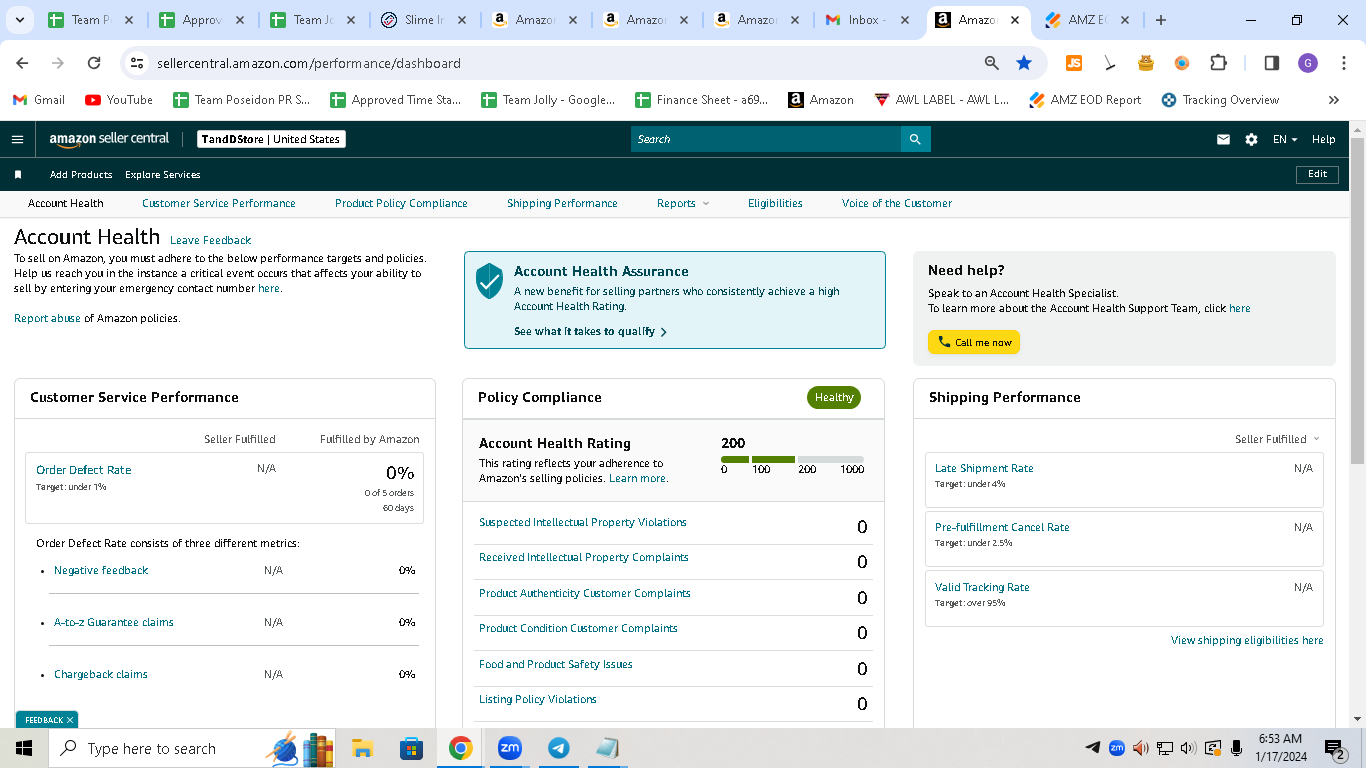
Task: Click the Account Health Assurance shield icon
Action: coord(489,281)
